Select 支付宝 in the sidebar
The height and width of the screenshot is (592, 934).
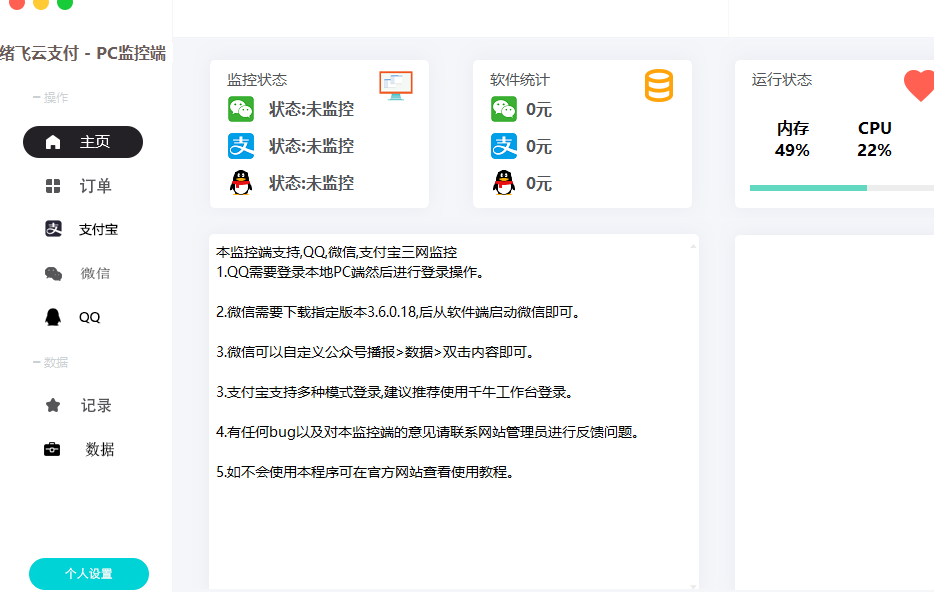click(x=83, y=229)
